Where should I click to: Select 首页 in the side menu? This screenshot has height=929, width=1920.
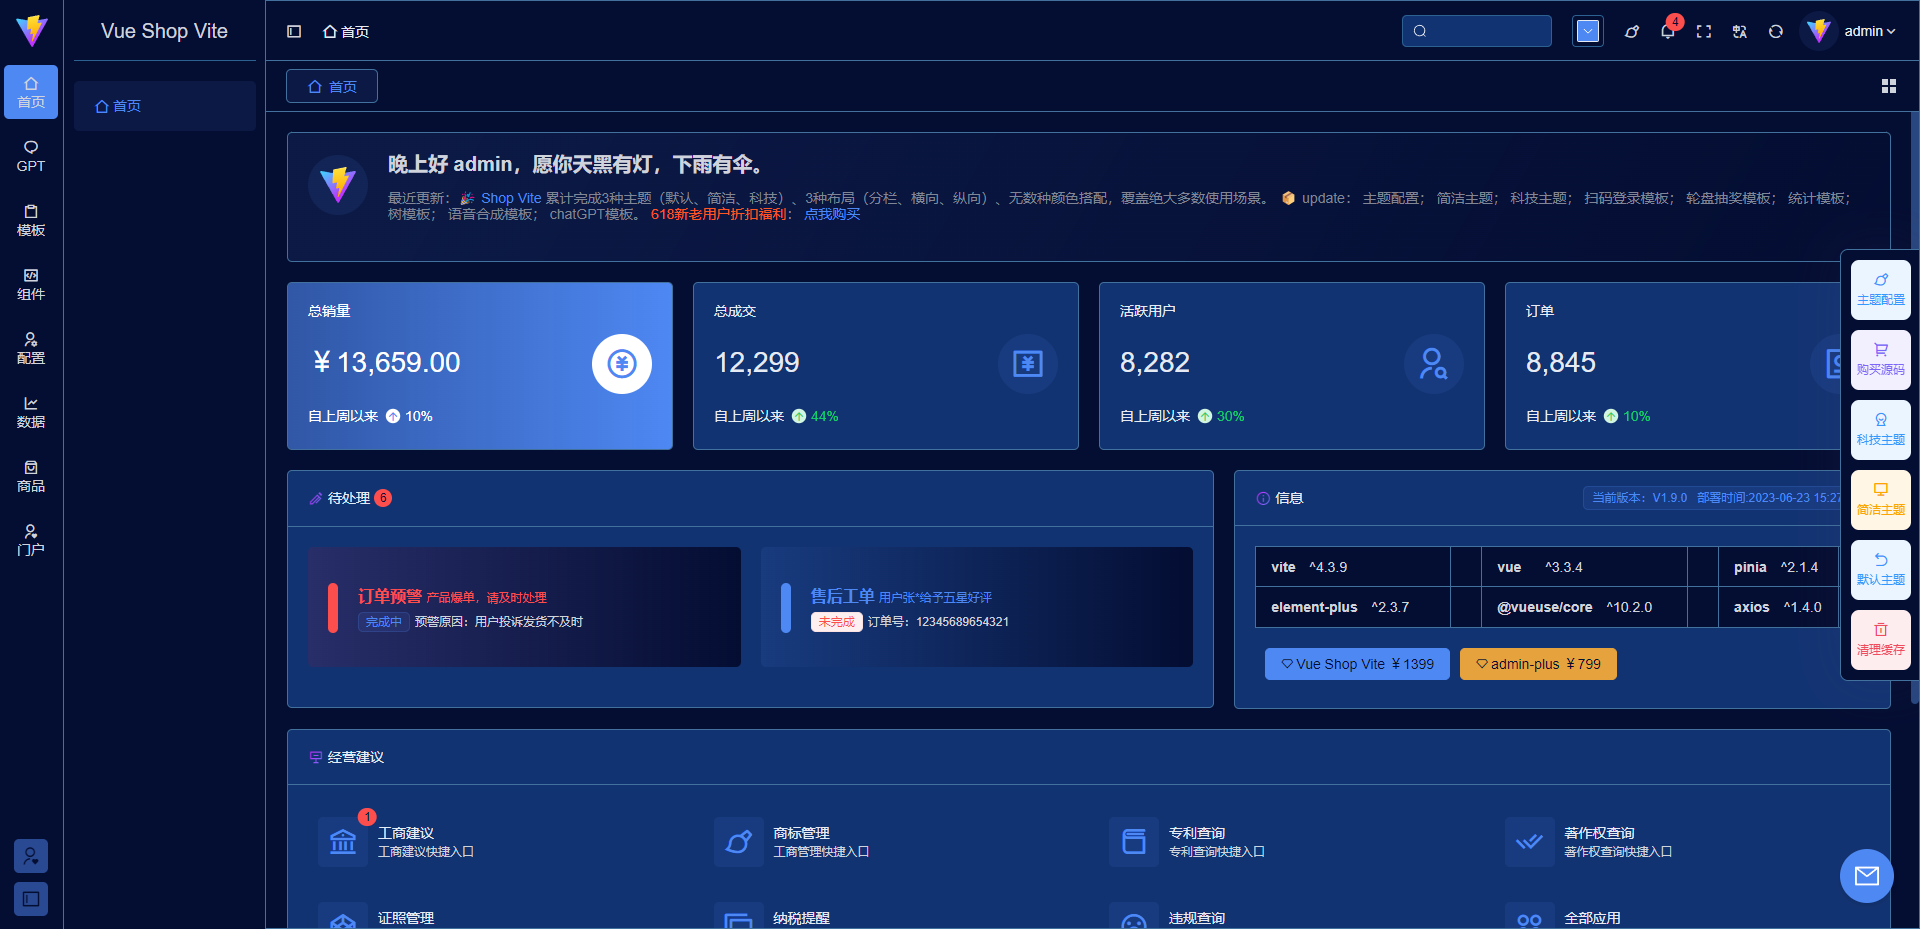165,106
